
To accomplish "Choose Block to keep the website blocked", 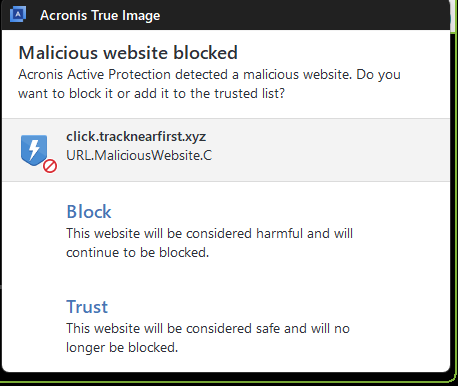I will tap(89, 211).
